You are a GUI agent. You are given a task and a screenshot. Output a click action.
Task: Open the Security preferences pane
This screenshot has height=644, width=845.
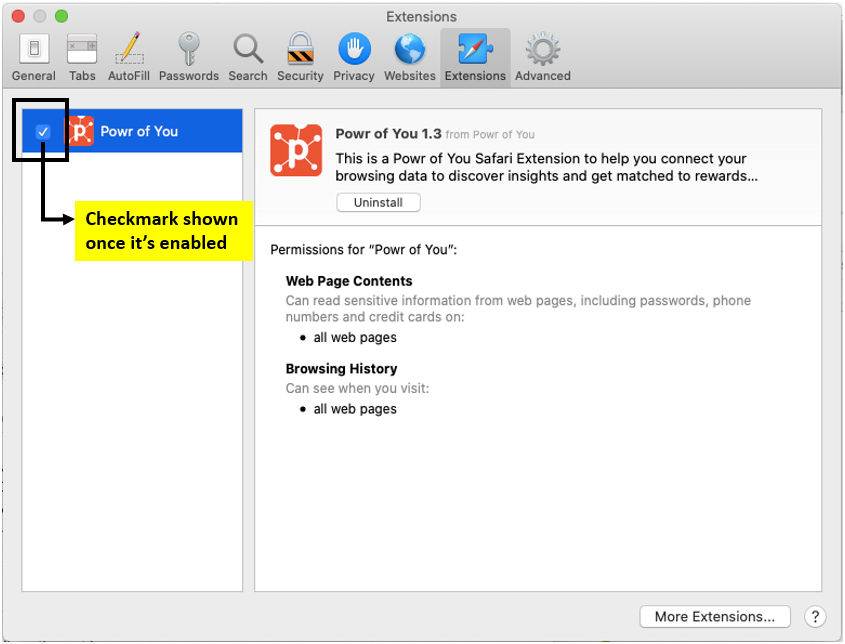click(x=300, y=58)
